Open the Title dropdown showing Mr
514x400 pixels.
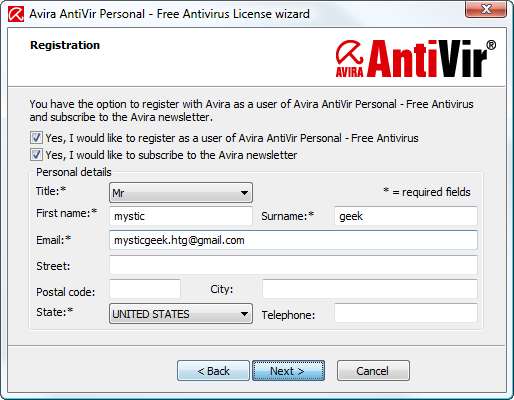(181, 193)
